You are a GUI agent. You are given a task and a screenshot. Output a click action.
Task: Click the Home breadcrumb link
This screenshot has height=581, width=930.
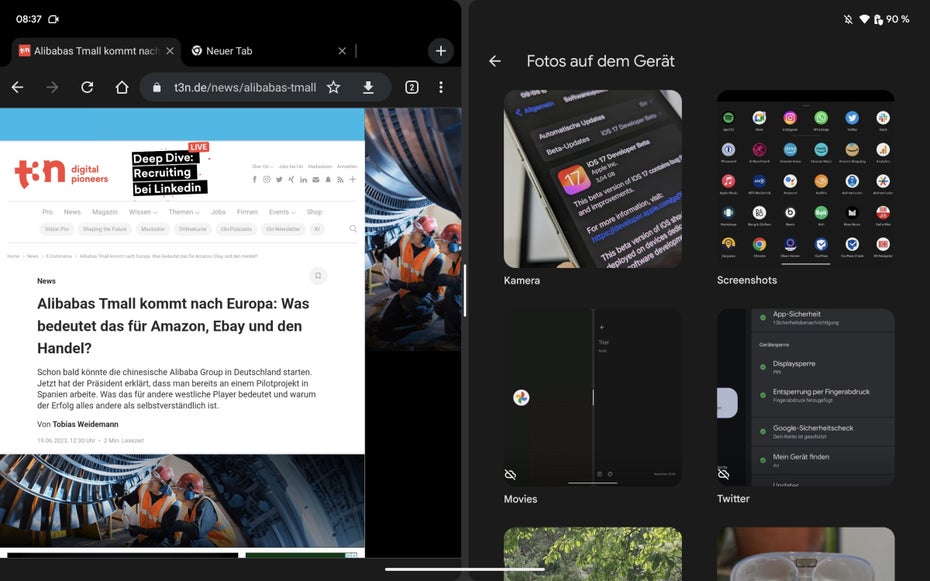click(13, 256)
